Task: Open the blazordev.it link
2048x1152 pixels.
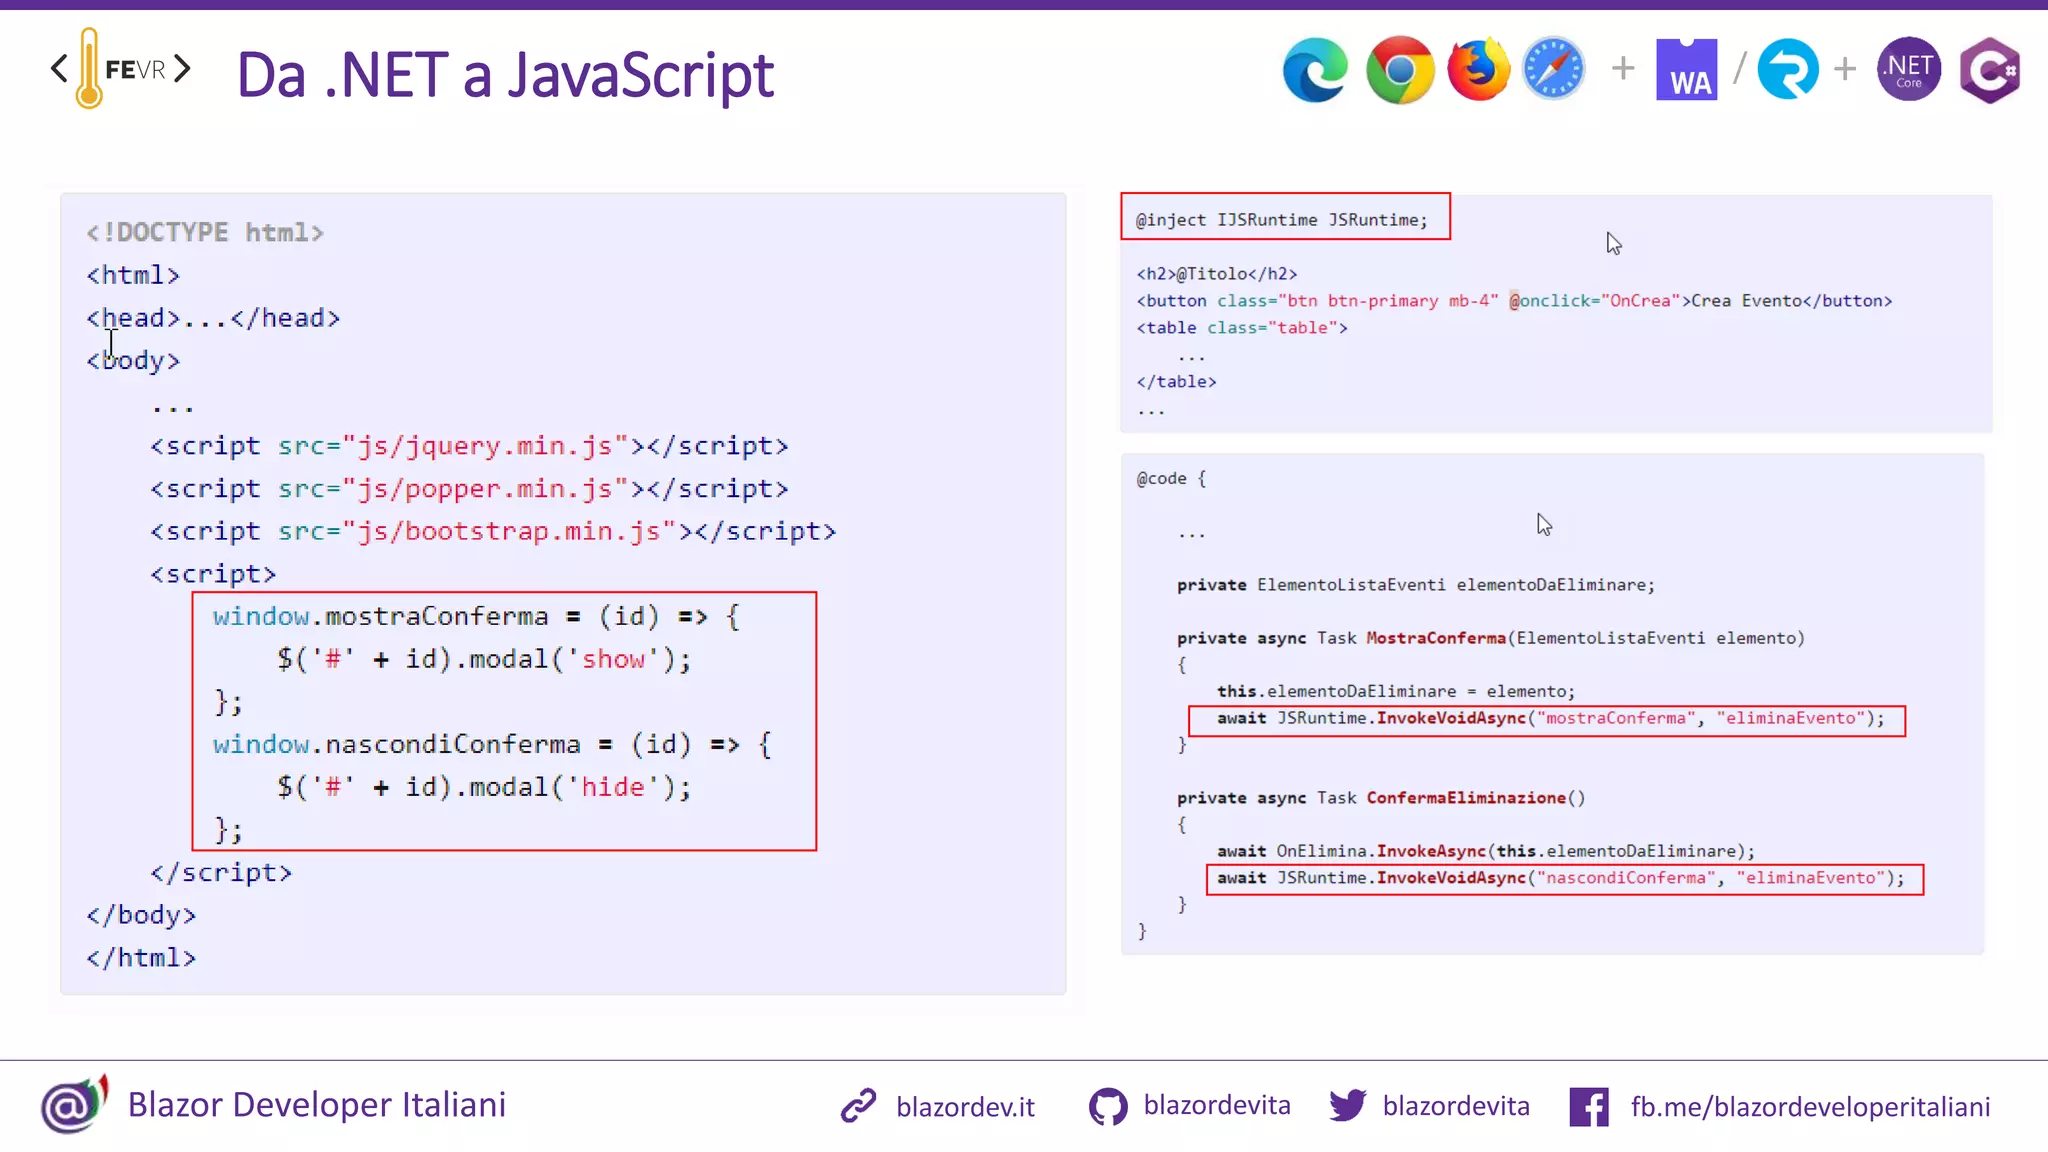Action: click(965, 1107)
